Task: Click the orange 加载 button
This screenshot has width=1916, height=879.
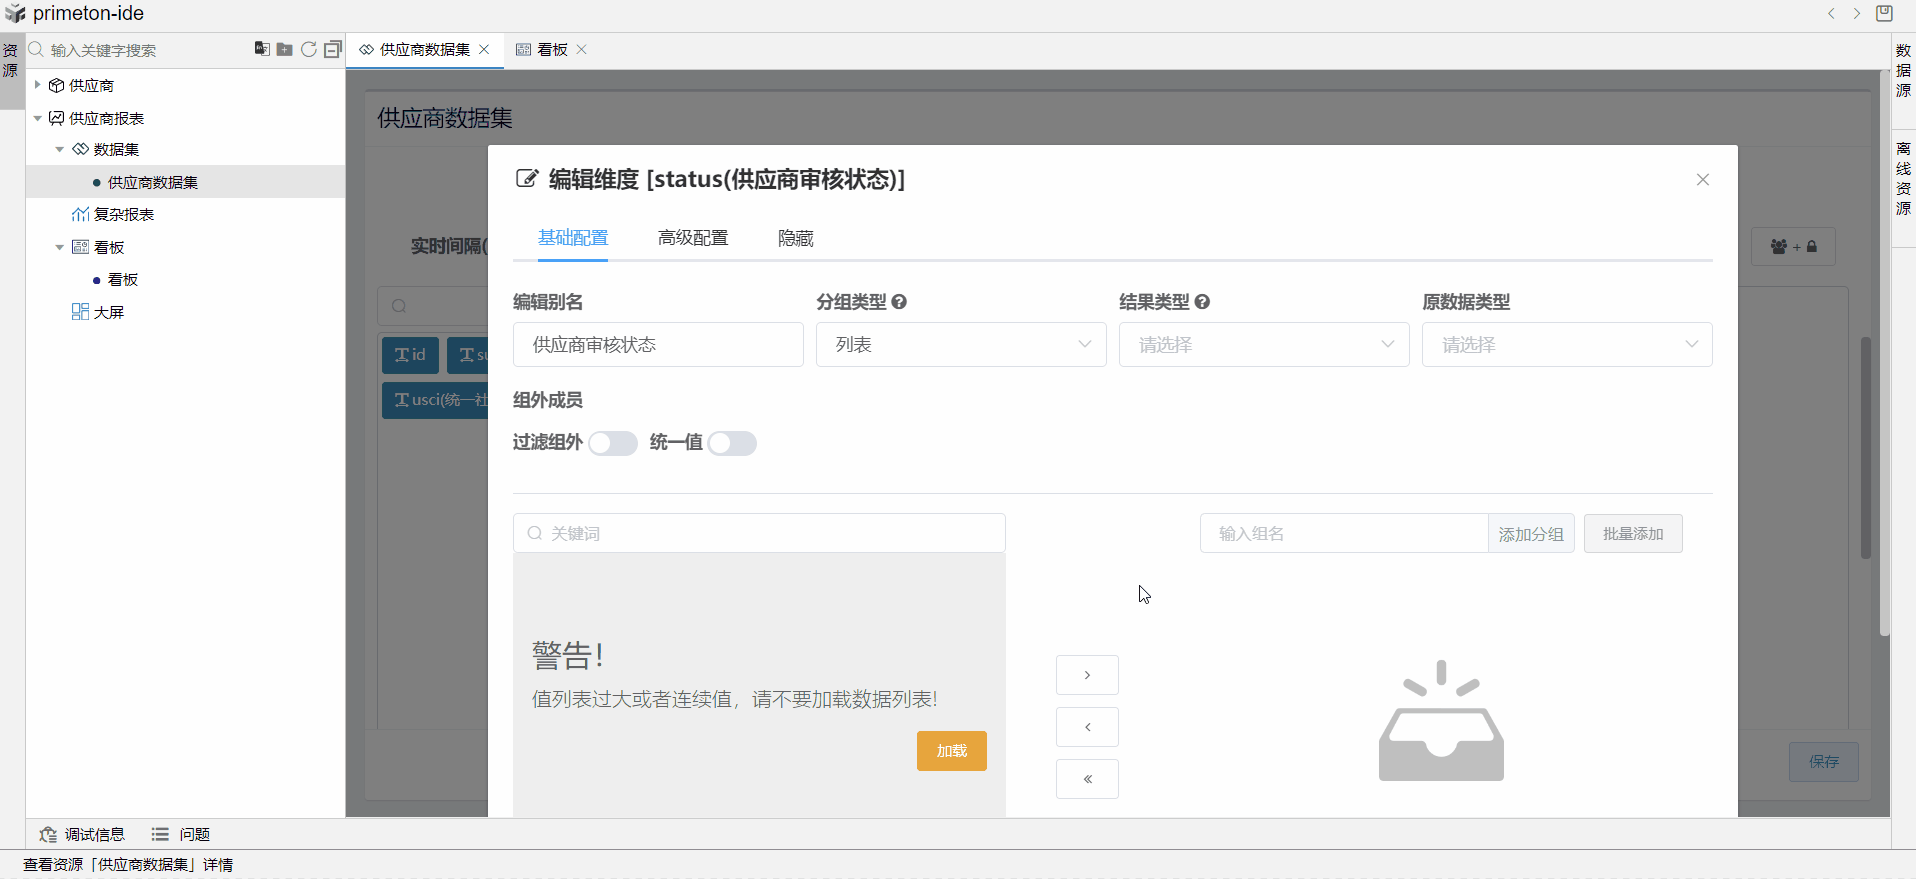Action: 951,751
